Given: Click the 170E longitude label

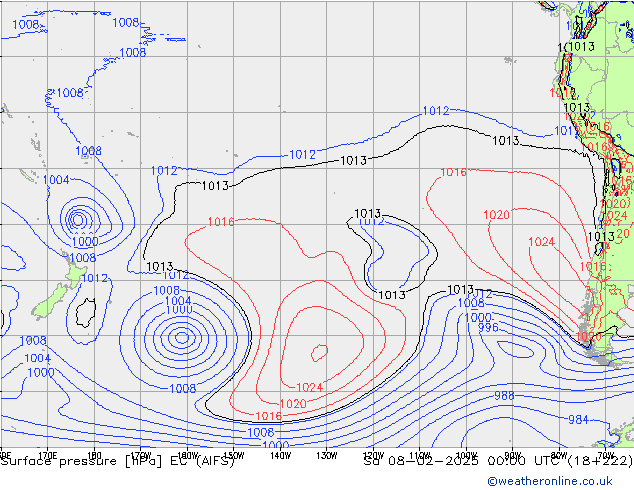Looking at the screenshot, I should tap(48, 456).
